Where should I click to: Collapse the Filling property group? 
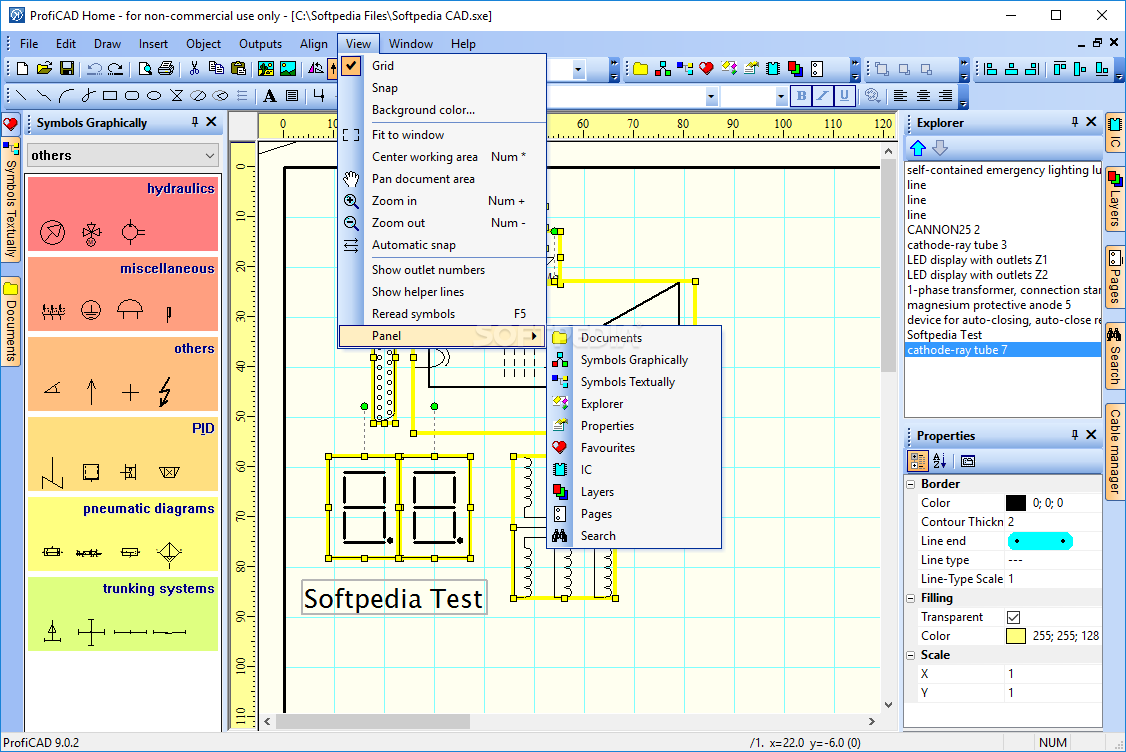pos(911,598)
